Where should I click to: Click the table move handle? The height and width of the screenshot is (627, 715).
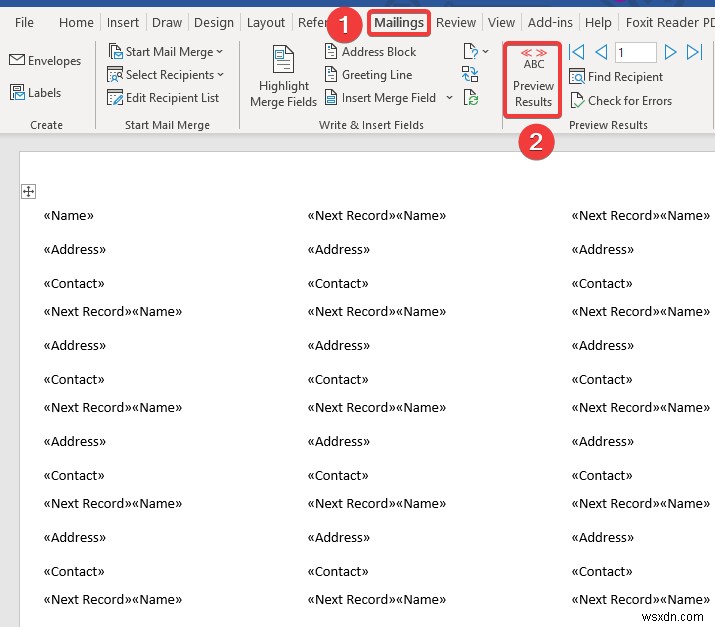tap(28, 192)
